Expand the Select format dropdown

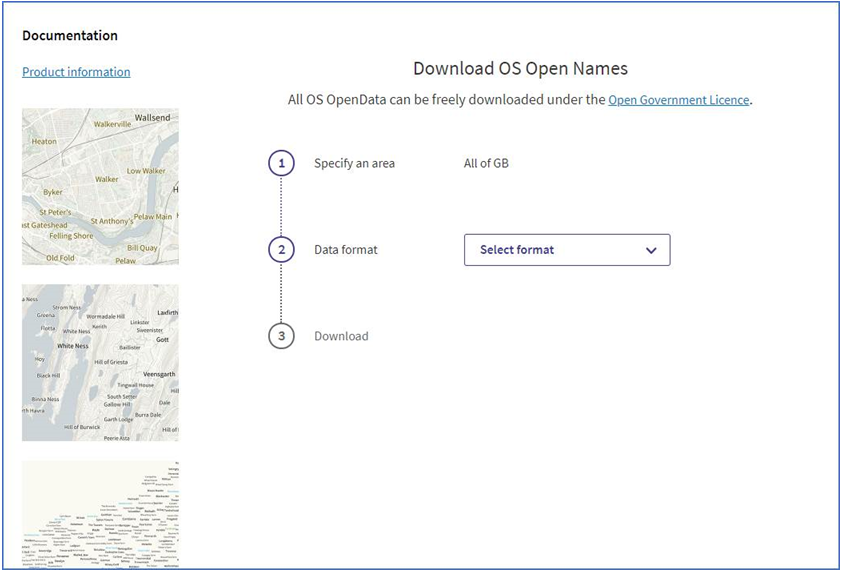pos(567,250)
